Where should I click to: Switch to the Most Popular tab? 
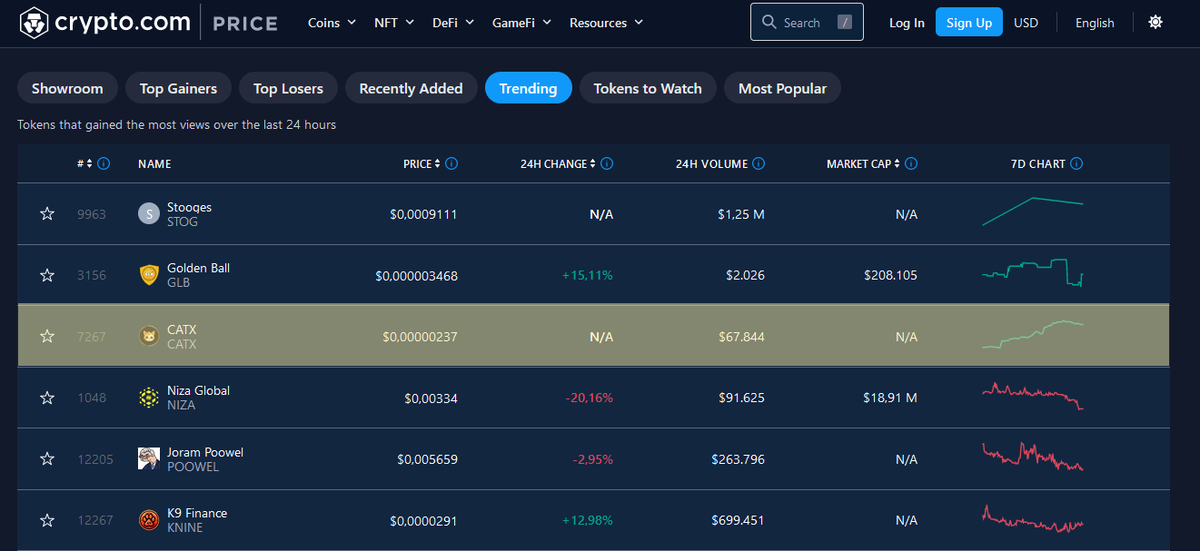point(783,88)
